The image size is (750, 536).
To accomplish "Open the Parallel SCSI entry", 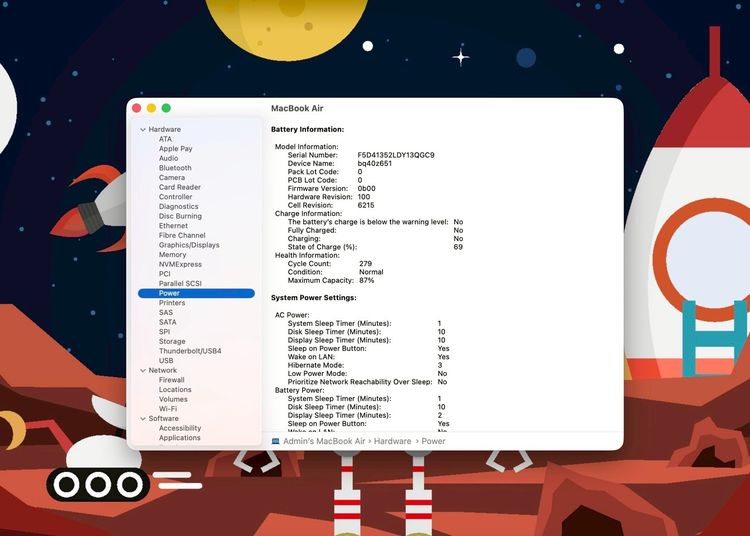I will point(180,284).
